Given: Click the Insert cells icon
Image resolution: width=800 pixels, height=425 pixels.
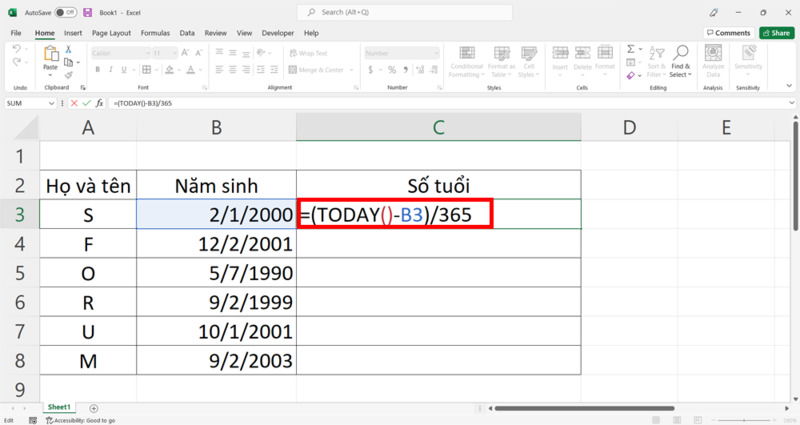Looking at the screenshot, I should pyautogui.click(x=560, y=53).
